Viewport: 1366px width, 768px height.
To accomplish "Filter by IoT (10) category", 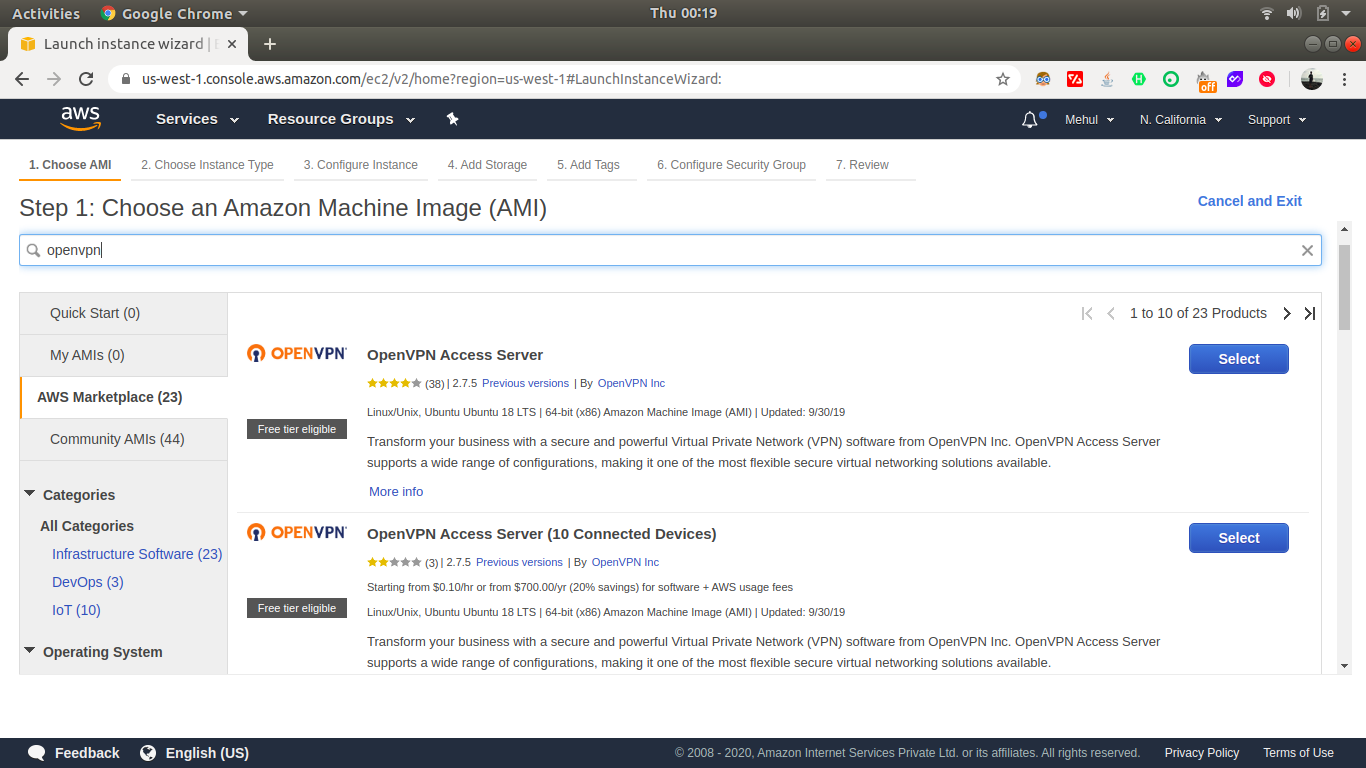I will [x=76, y=610].
